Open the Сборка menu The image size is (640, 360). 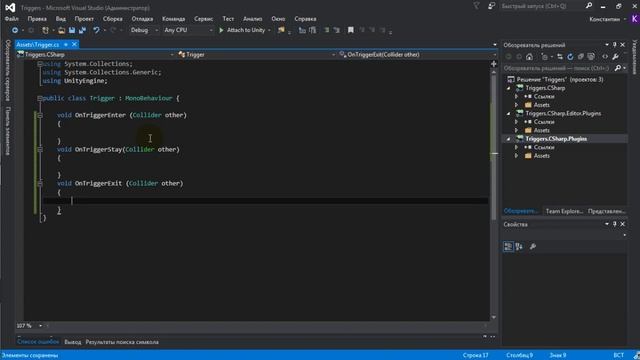(x=113, y=19)
